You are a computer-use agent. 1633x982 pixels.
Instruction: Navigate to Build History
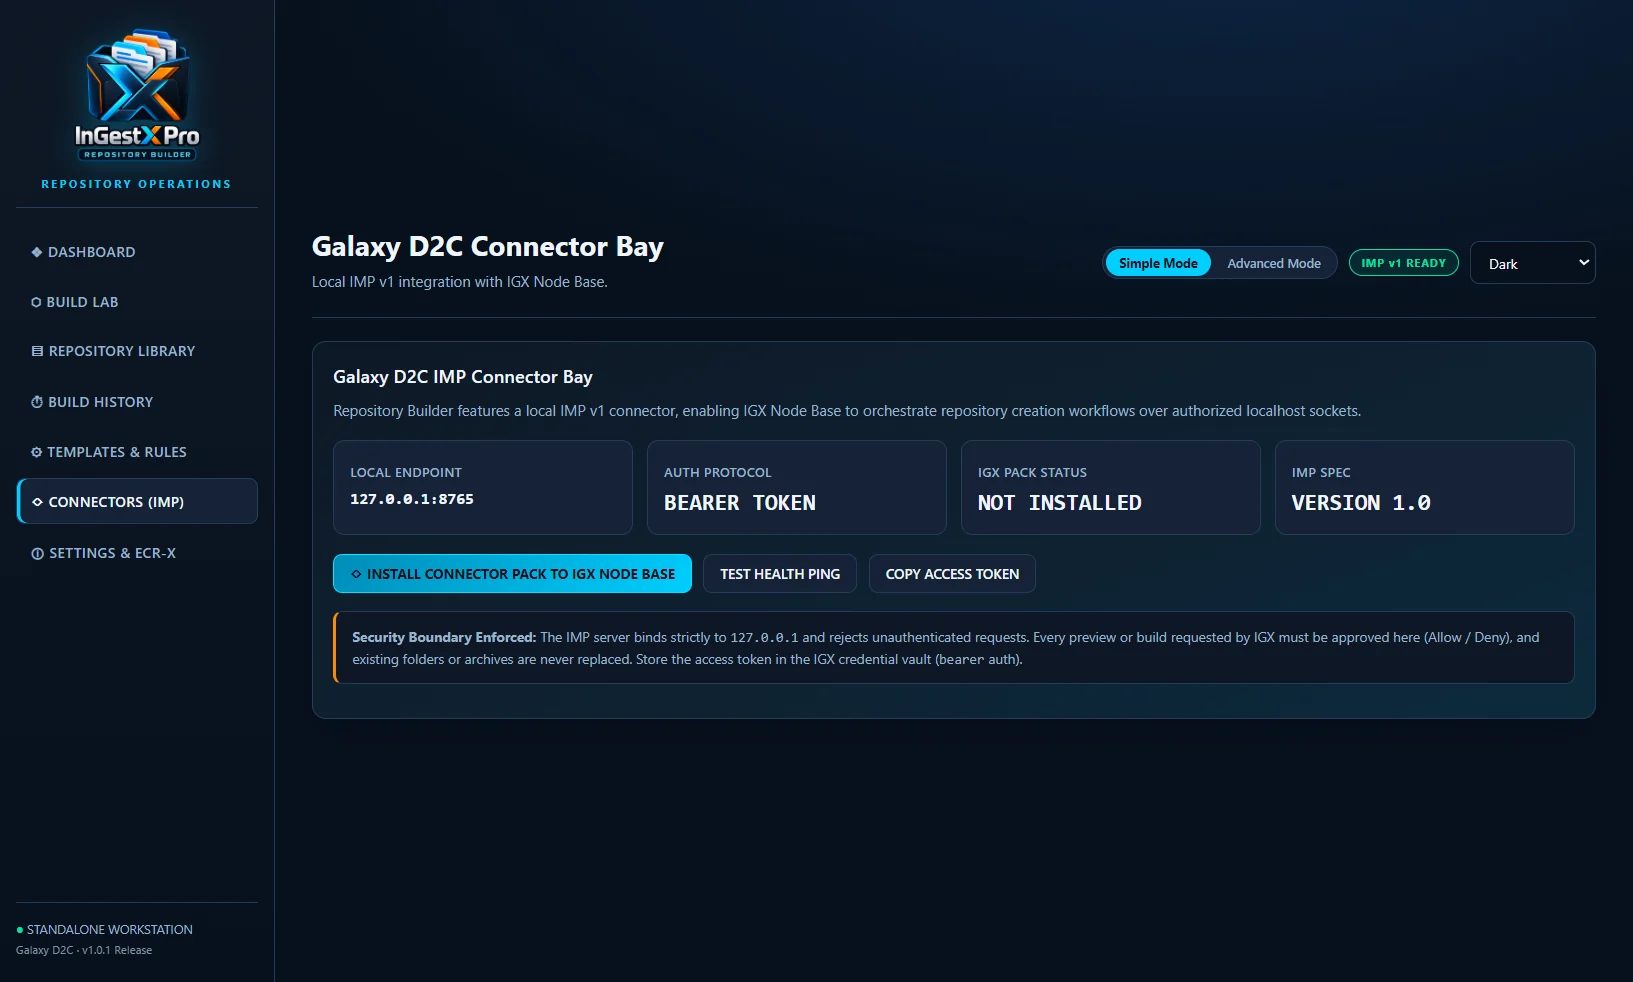point(137,402)
